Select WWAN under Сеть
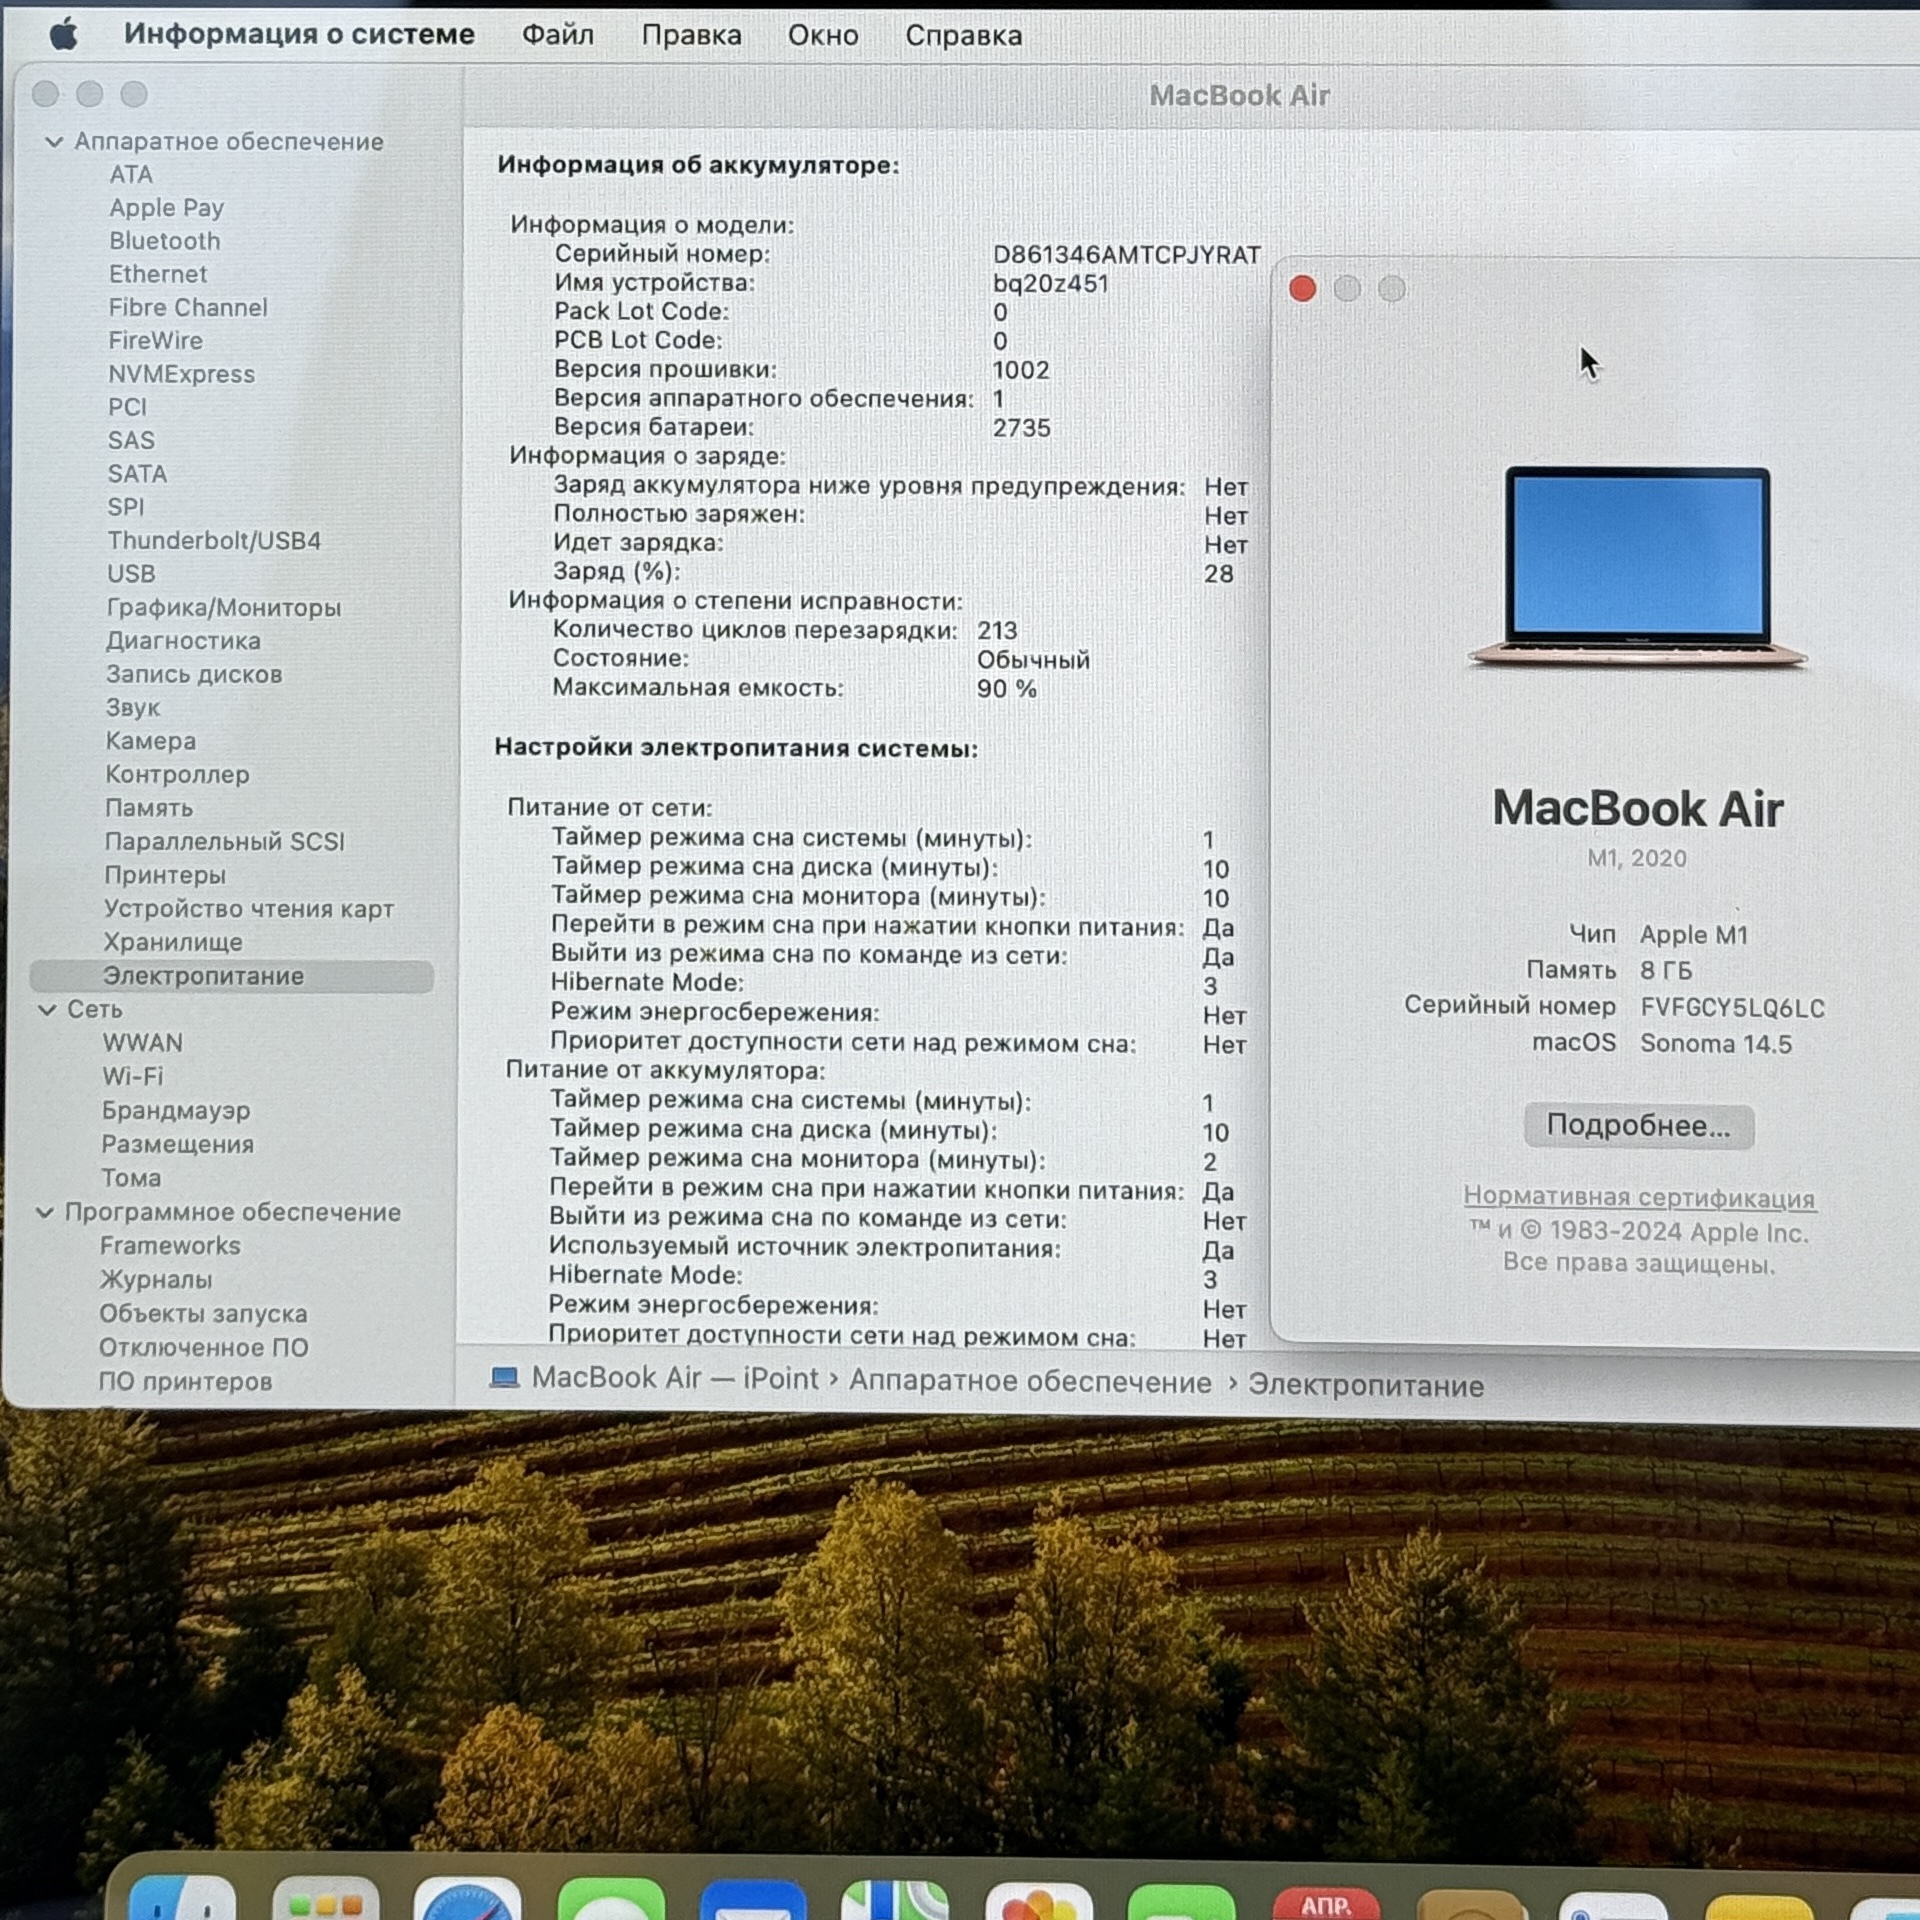Viewport: 1920px width, 1920px height. coord(142,1043)
